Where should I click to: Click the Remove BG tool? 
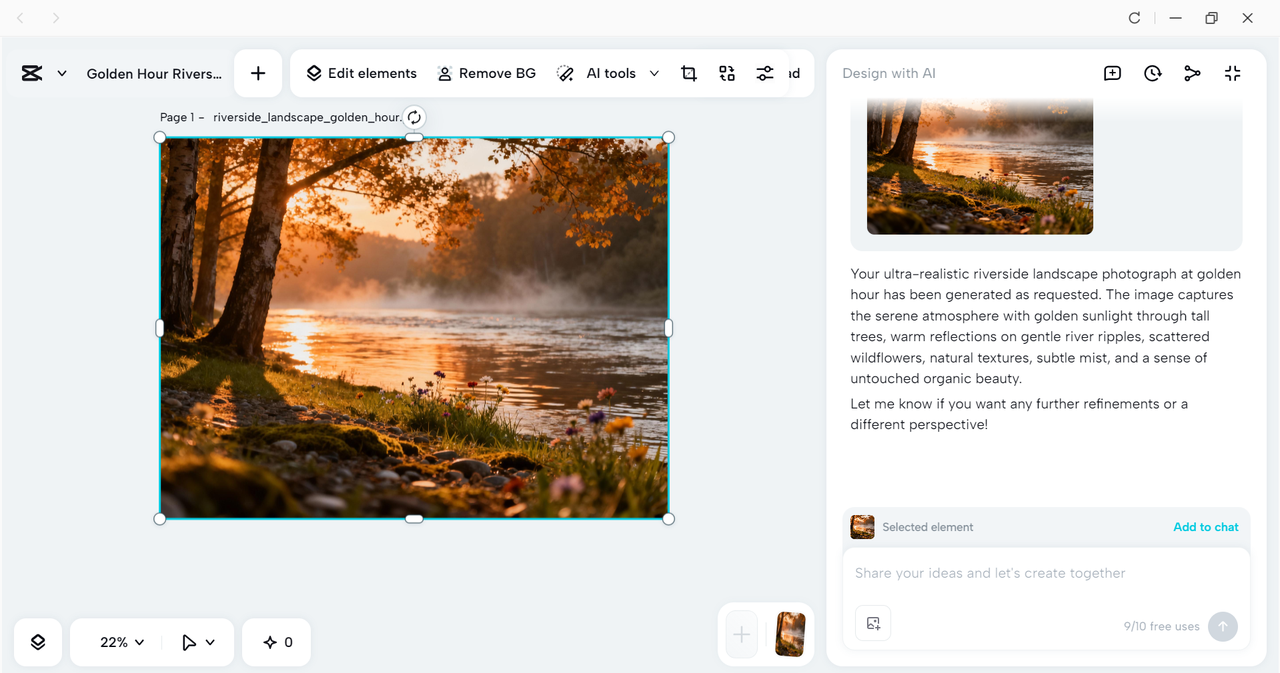point(486,72)
